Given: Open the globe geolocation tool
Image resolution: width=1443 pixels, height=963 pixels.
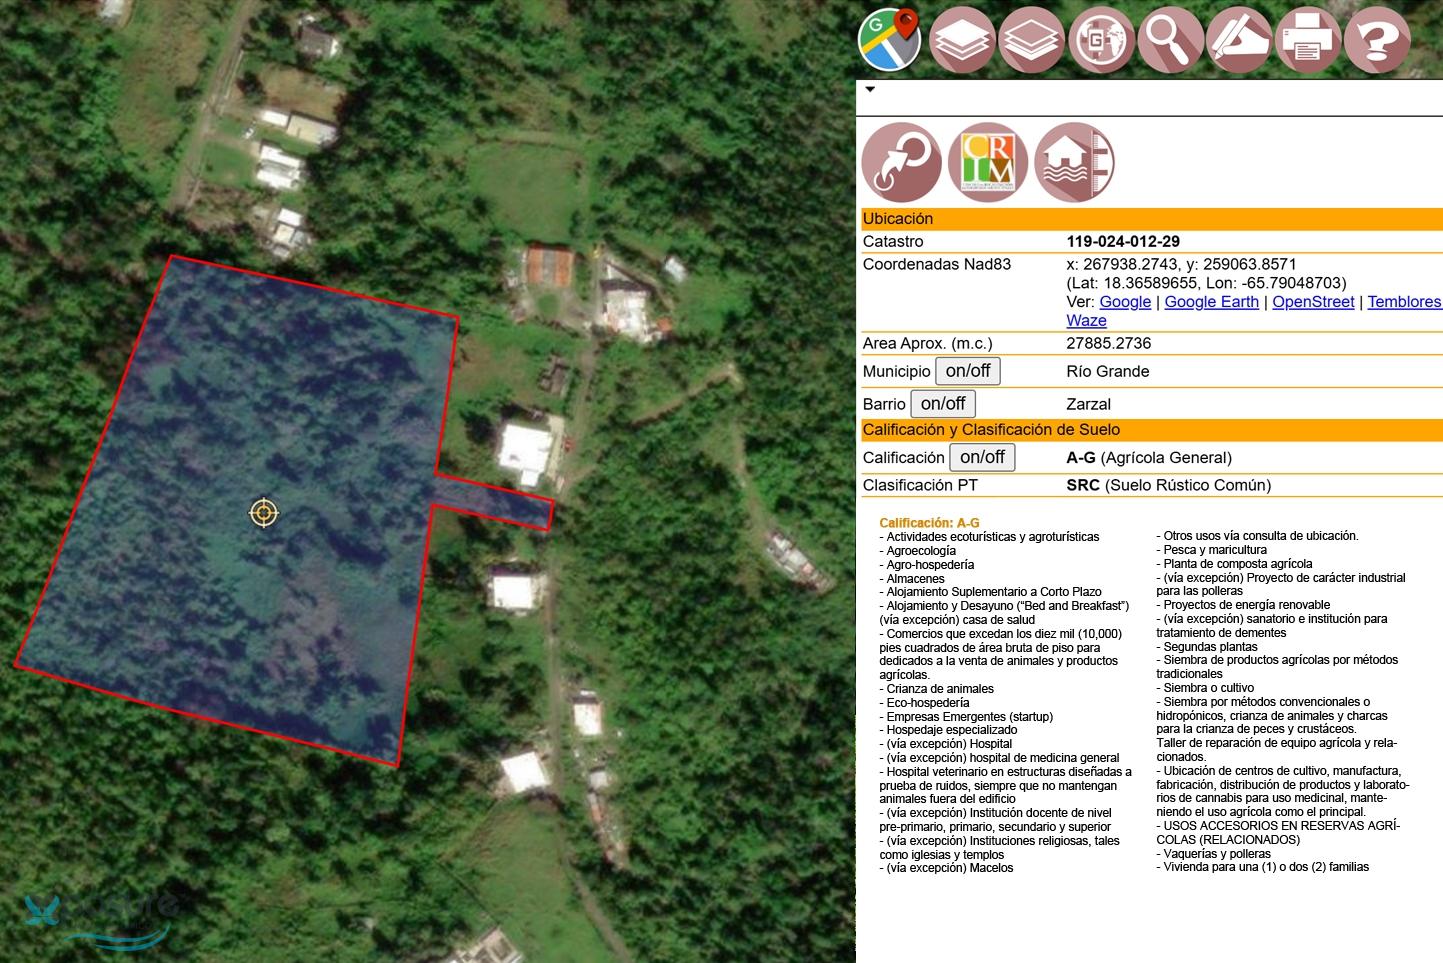Looking at the screenshot, I should (1100, 40).
